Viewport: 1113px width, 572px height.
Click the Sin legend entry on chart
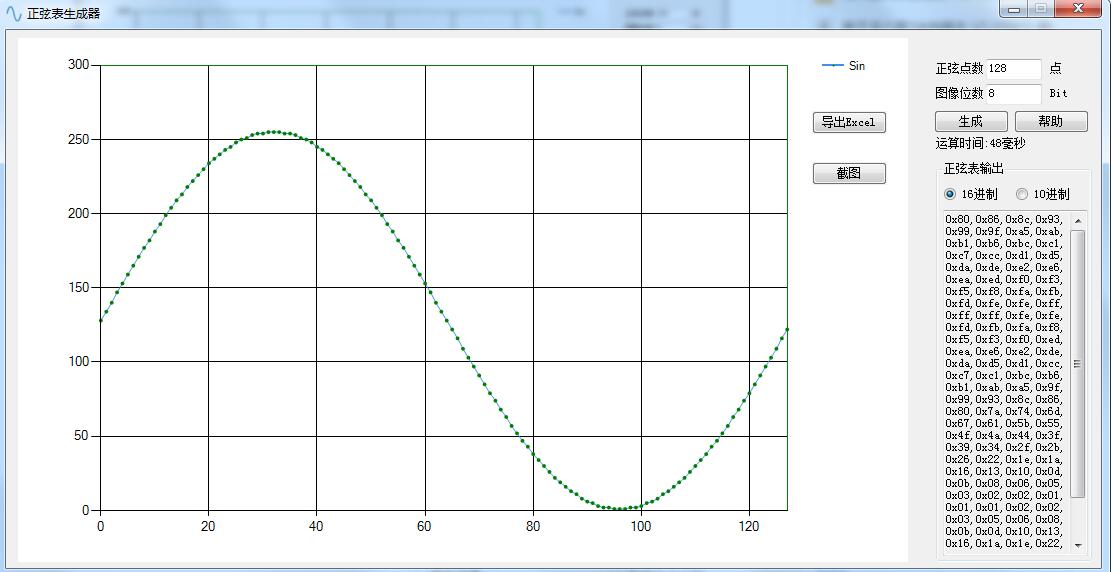tap(843, 66)
